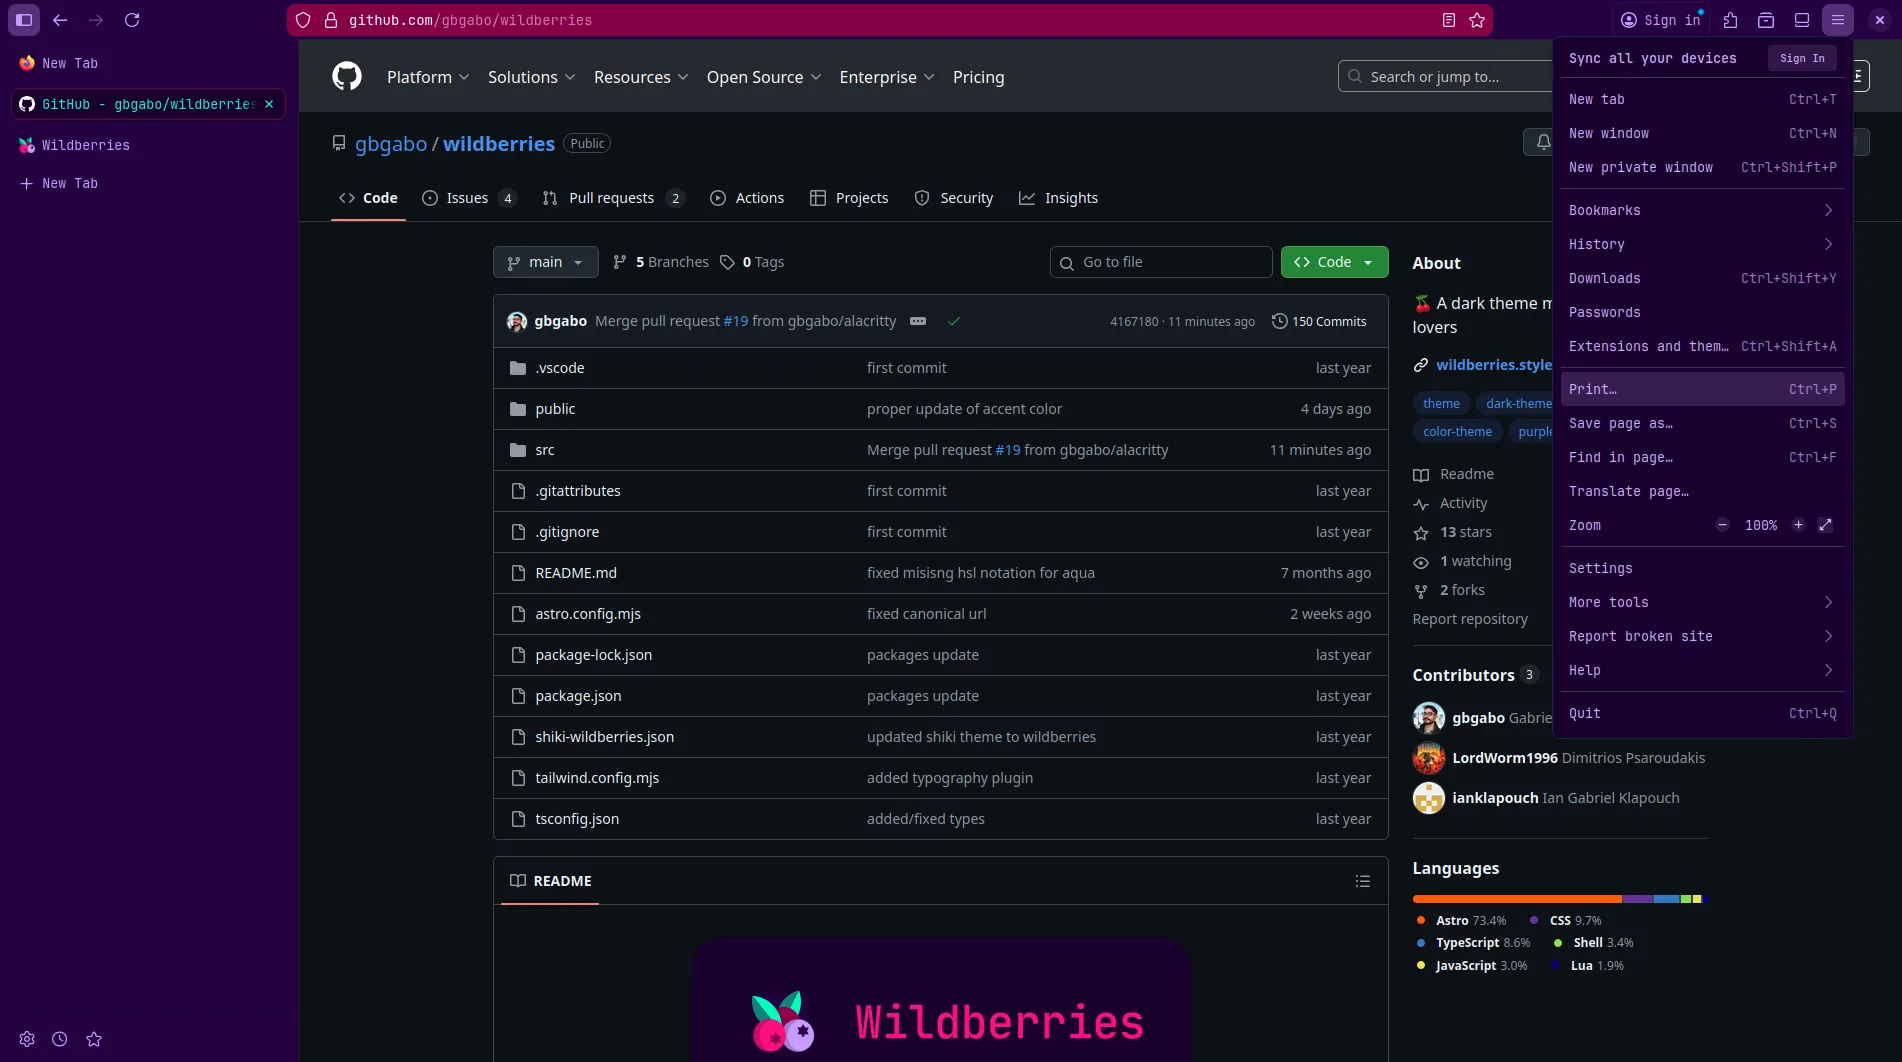The image size is (1902, 1062).
Task: Open the 150 Commits link
Action: (1319, 321)
